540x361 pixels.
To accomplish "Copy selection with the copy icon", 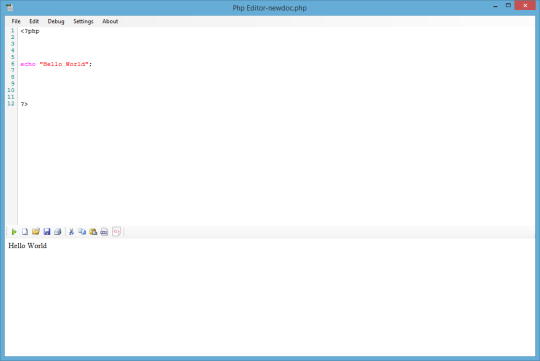I will coord(82,232).
